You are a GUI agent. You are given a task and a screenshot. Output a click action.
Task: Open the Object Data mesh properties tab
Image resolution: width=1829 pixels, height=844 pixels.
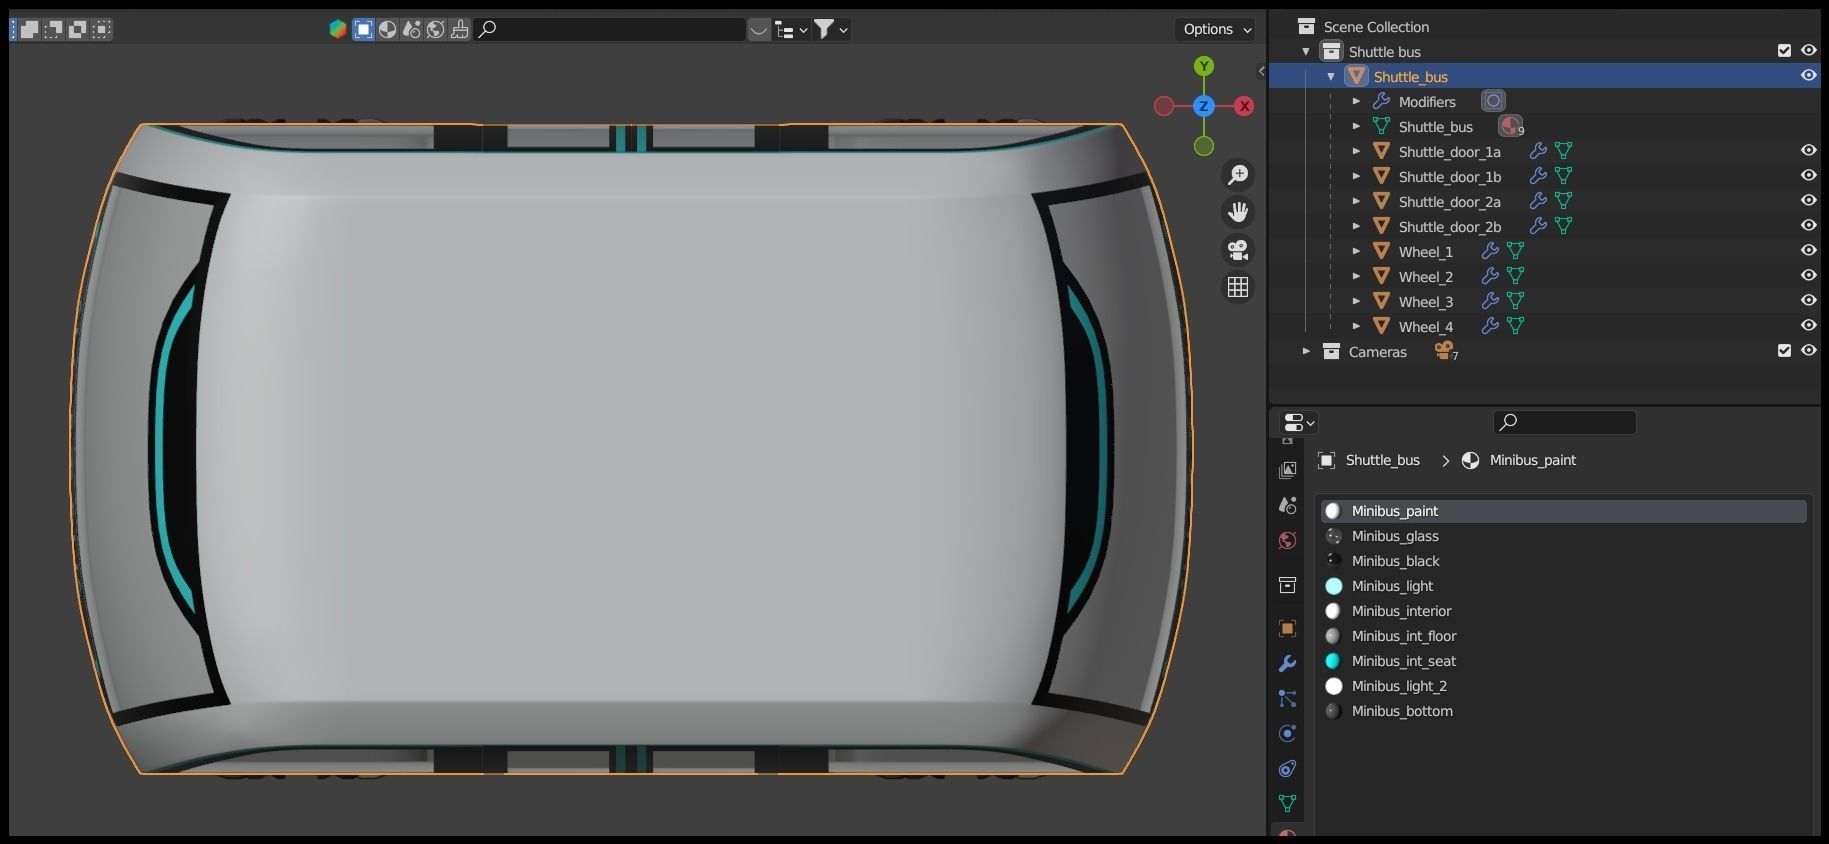[x=1287, y=804]
